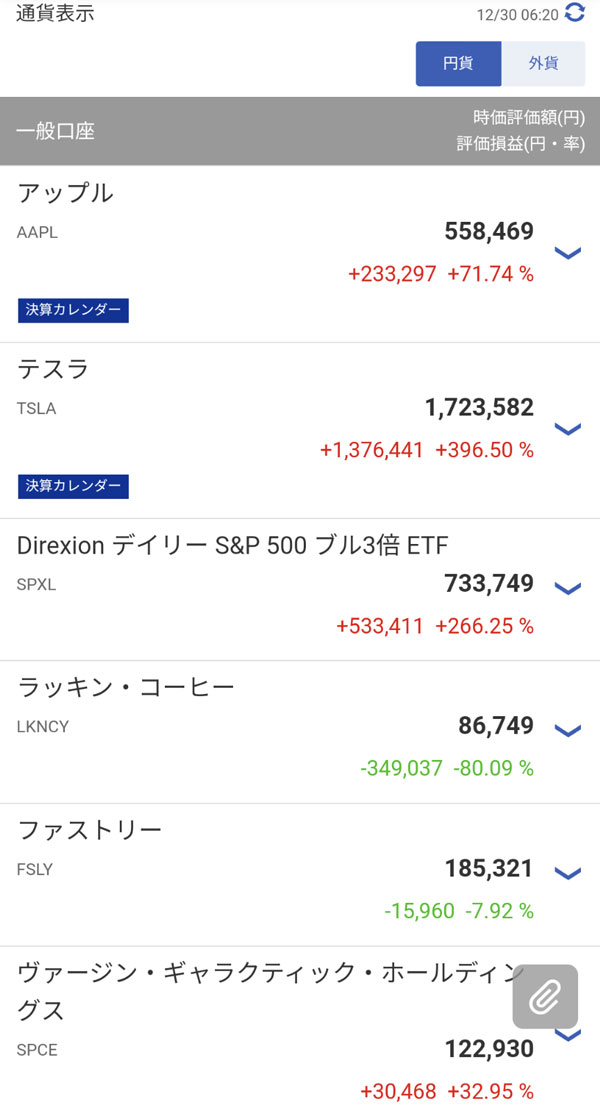Open Direxion デイリー S&P 500 ブル3倍 ETF
The width and height of the screenshot is (600, 1106).
[233, 546]
